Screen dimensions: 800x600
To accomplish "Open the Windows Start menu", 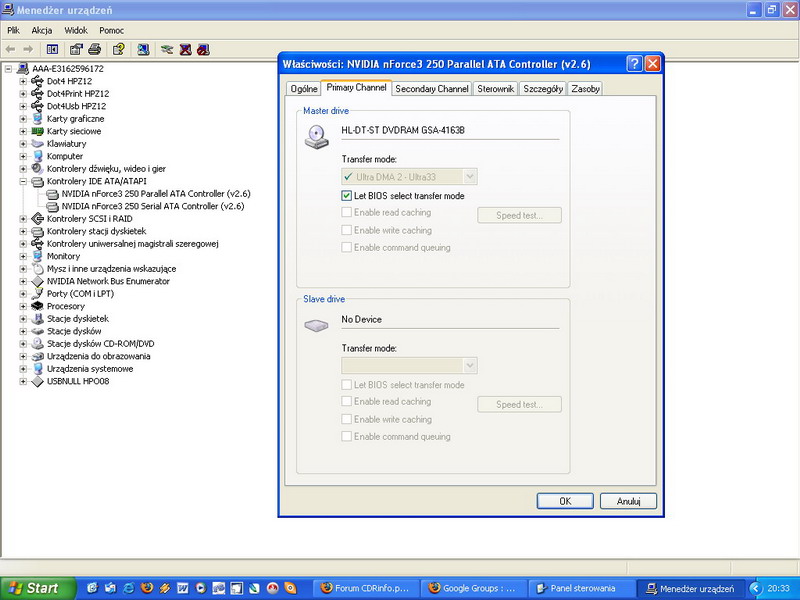I will pos(38,588).
